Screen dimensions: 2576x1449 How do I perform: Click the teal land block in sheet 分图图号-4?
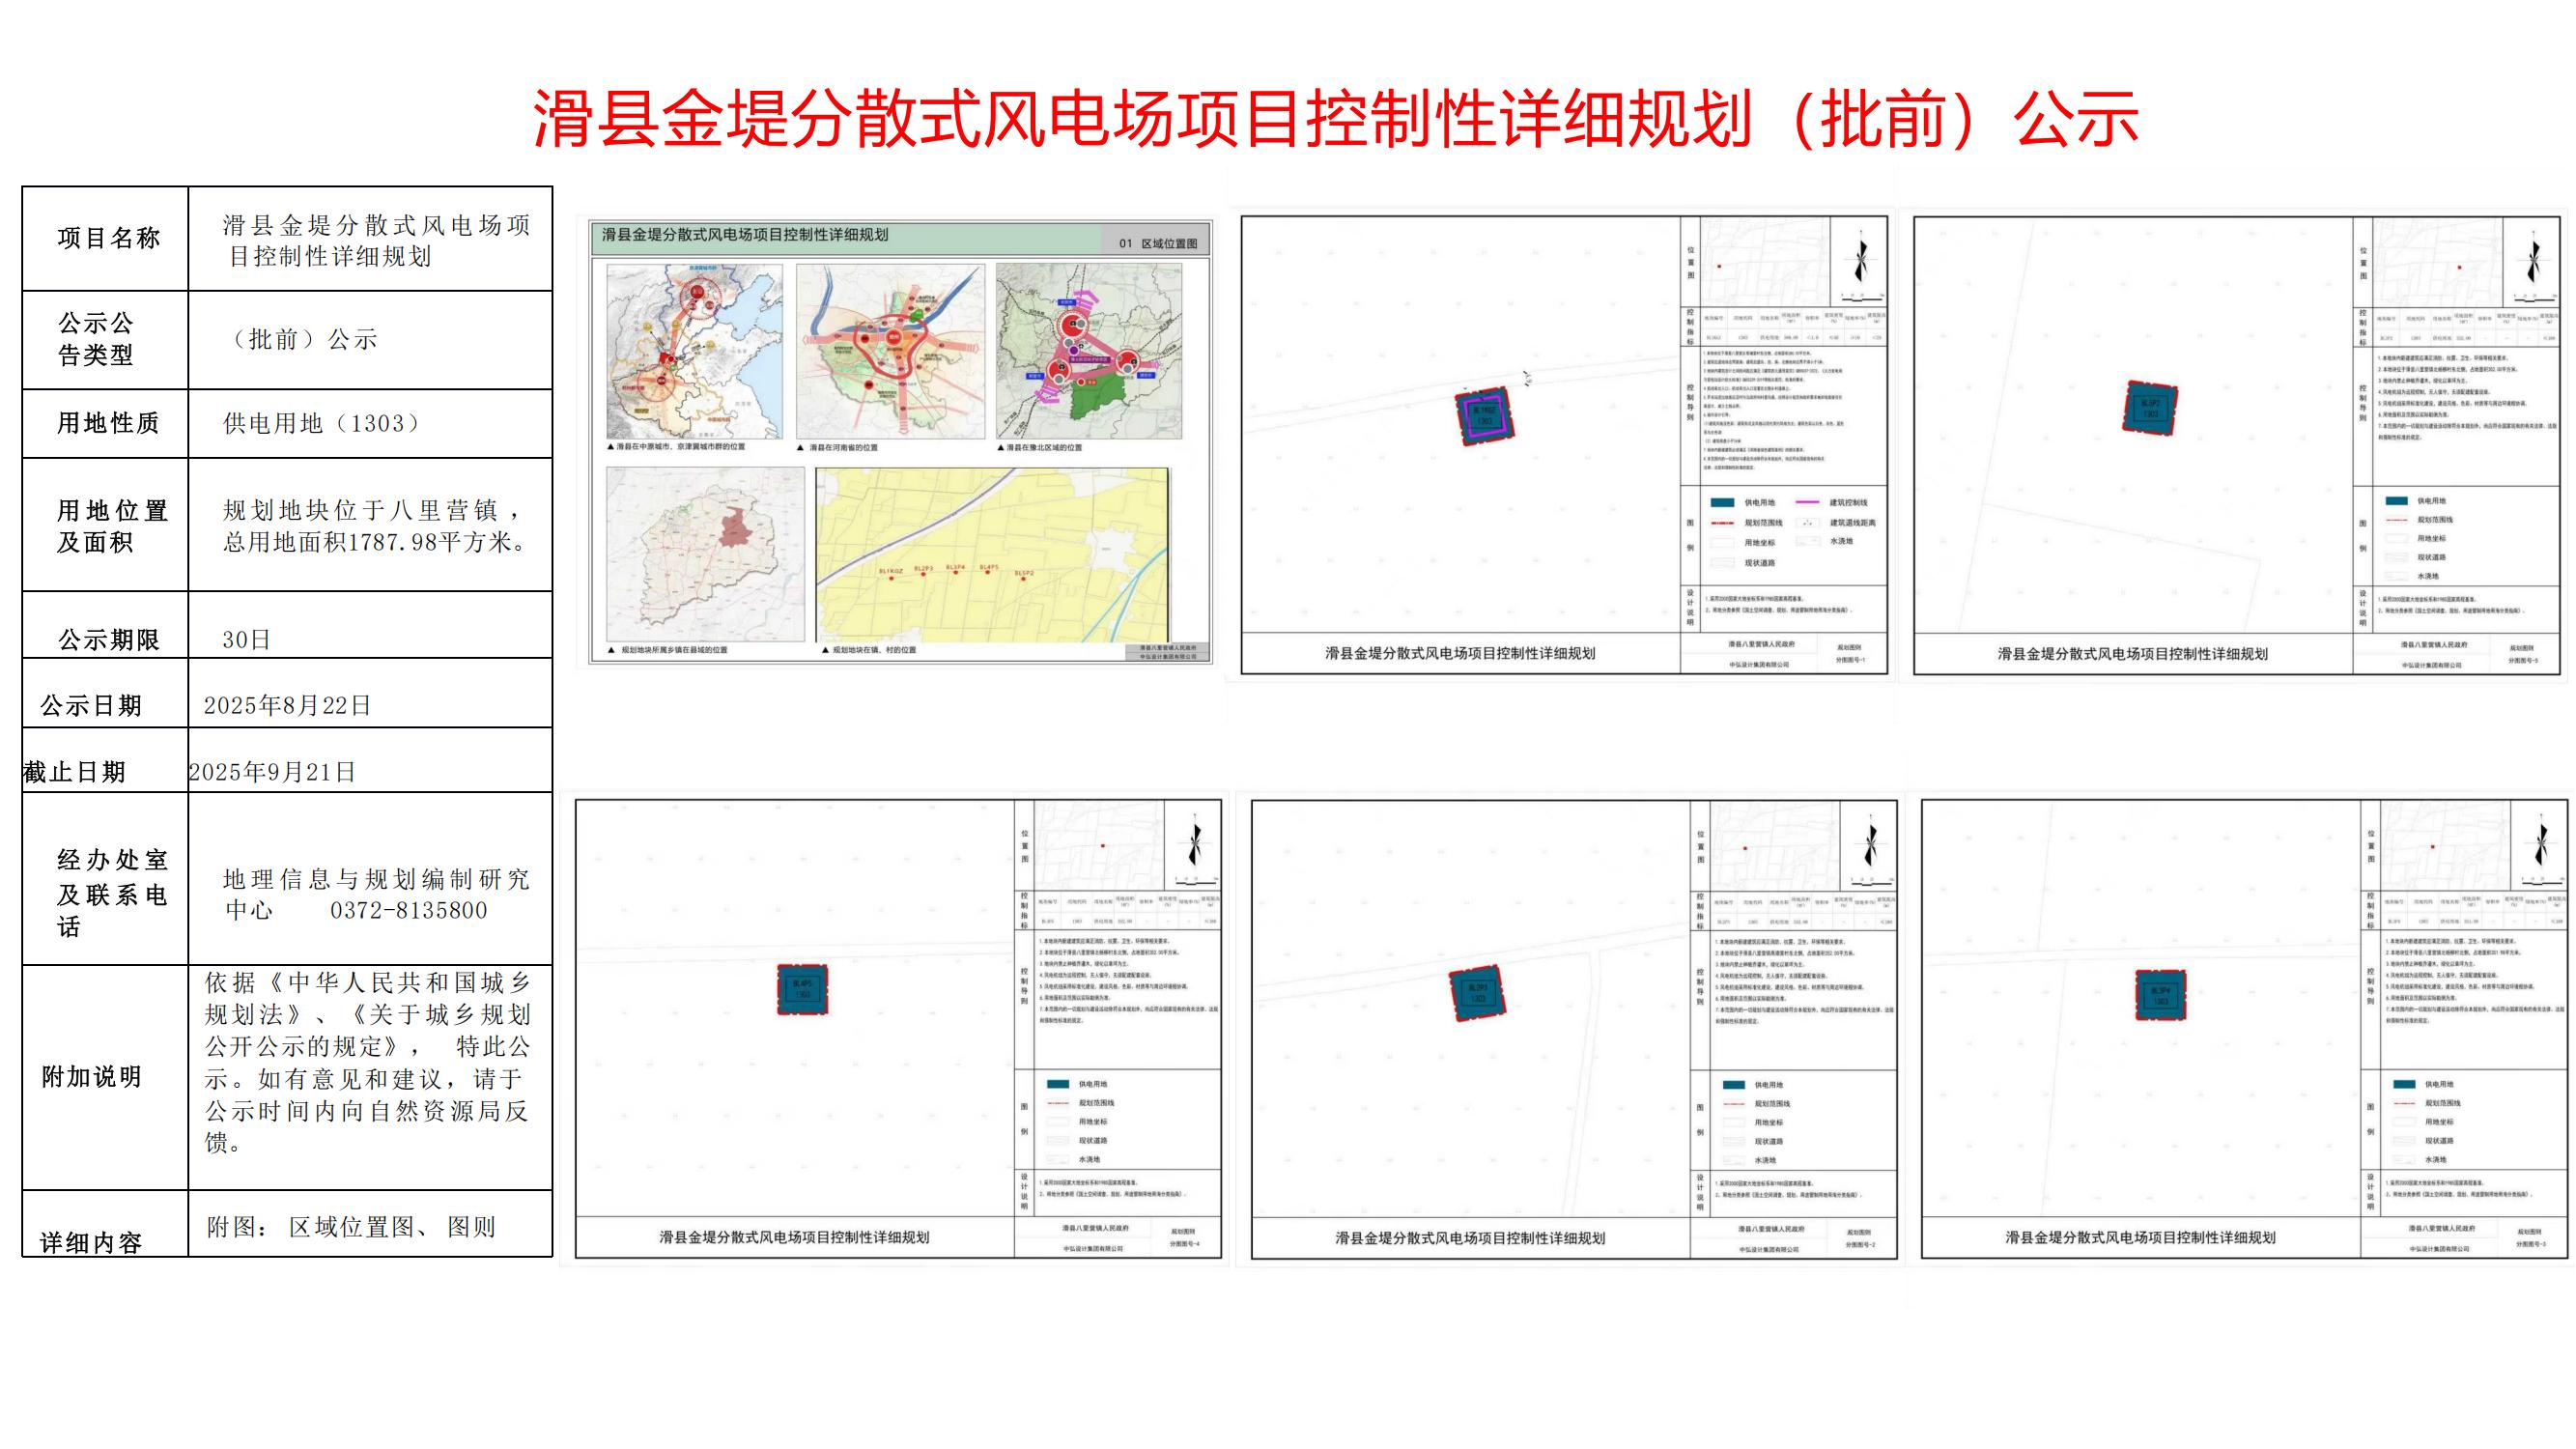tap(802, 989)
